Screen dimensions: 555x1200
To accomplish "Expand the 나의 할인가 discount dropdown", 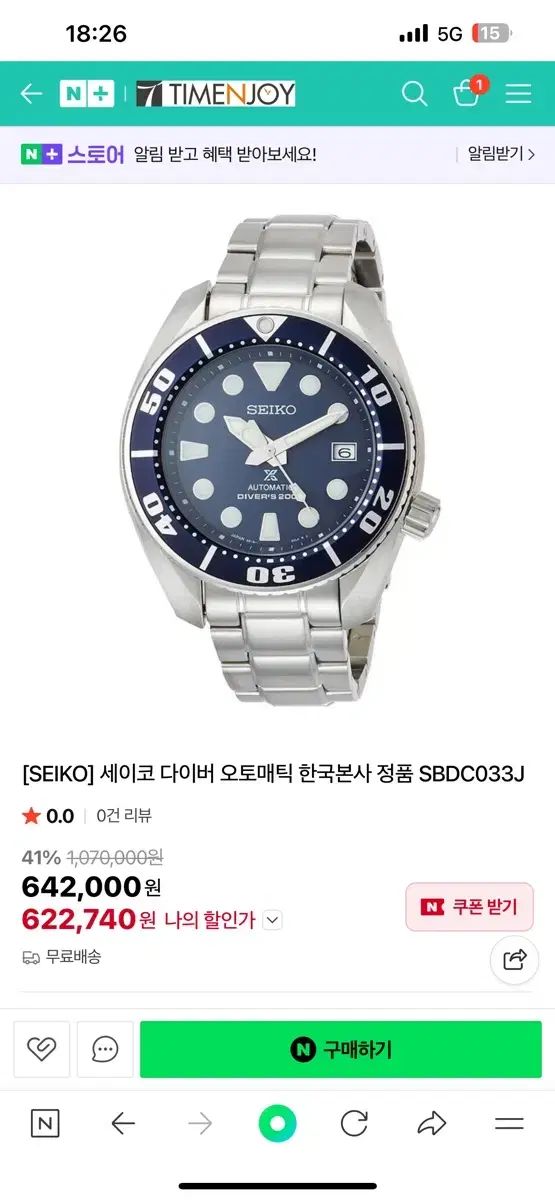I will click(x=272, y=920).
